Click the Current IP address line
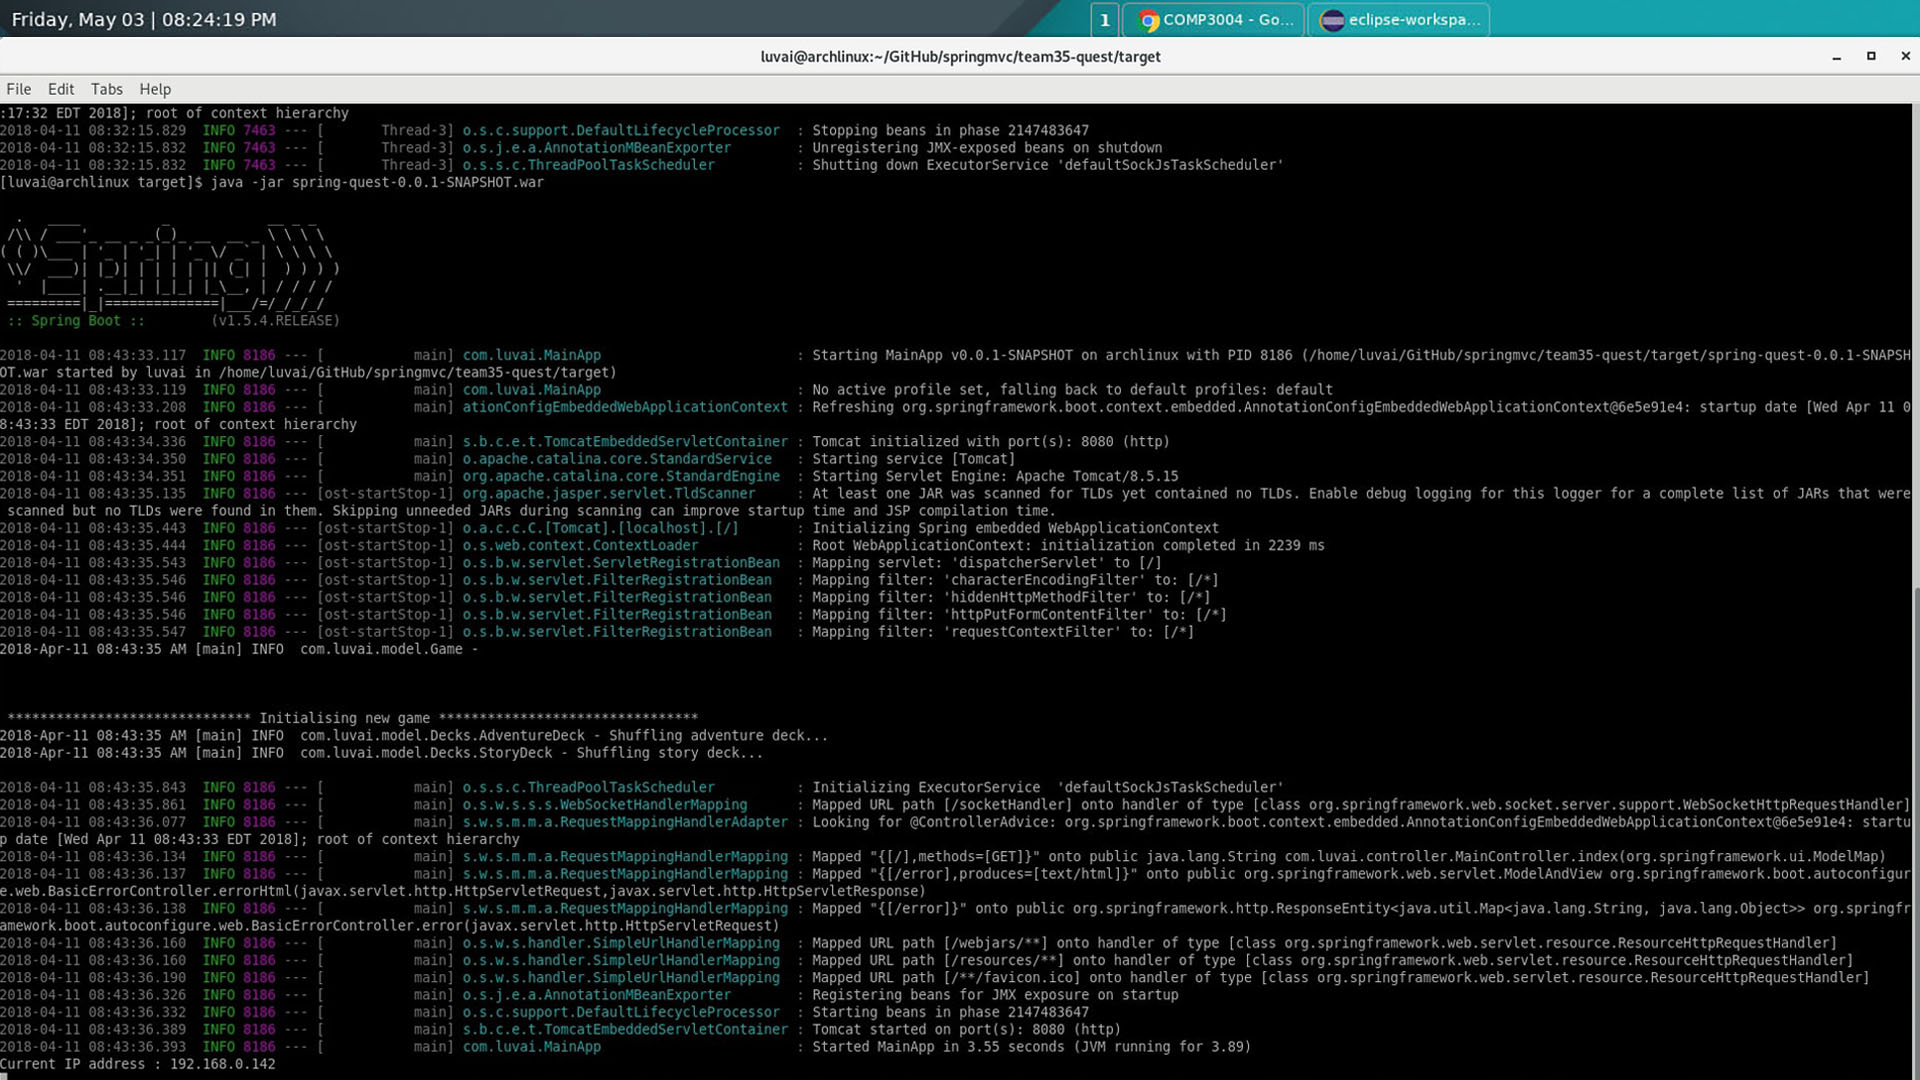The height and width of the screenshot is (1080, 1920). click(138, 1064)
